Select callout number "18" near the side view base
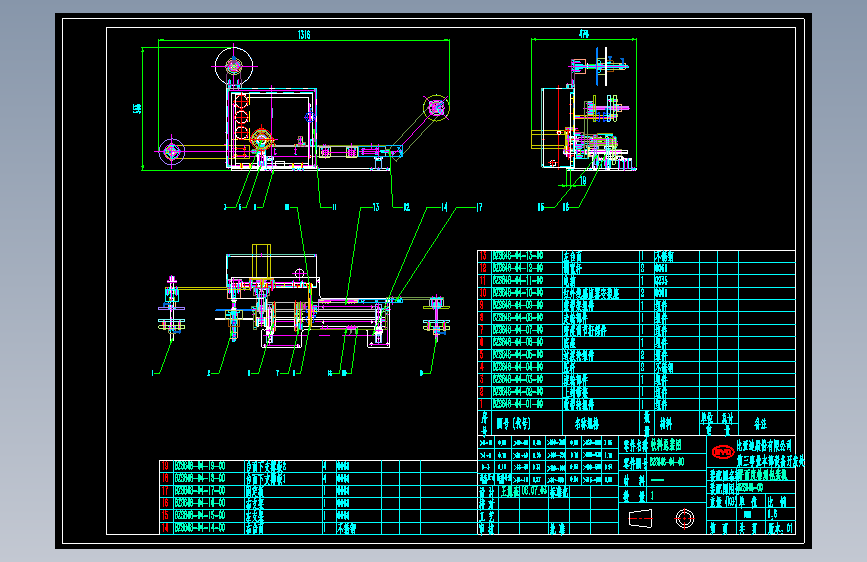867x562 pixels. click(583, 181)
